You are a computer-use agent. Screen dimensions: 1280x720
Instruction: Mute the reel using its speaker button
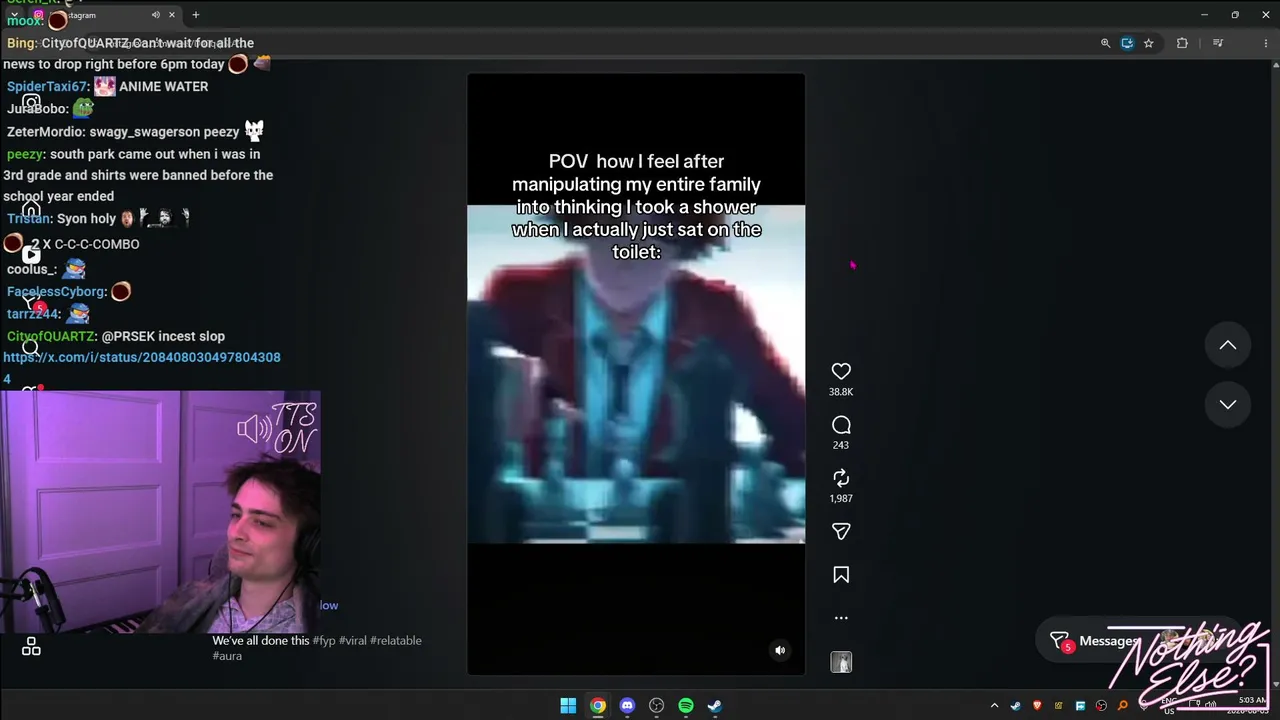tap(781, 650)
